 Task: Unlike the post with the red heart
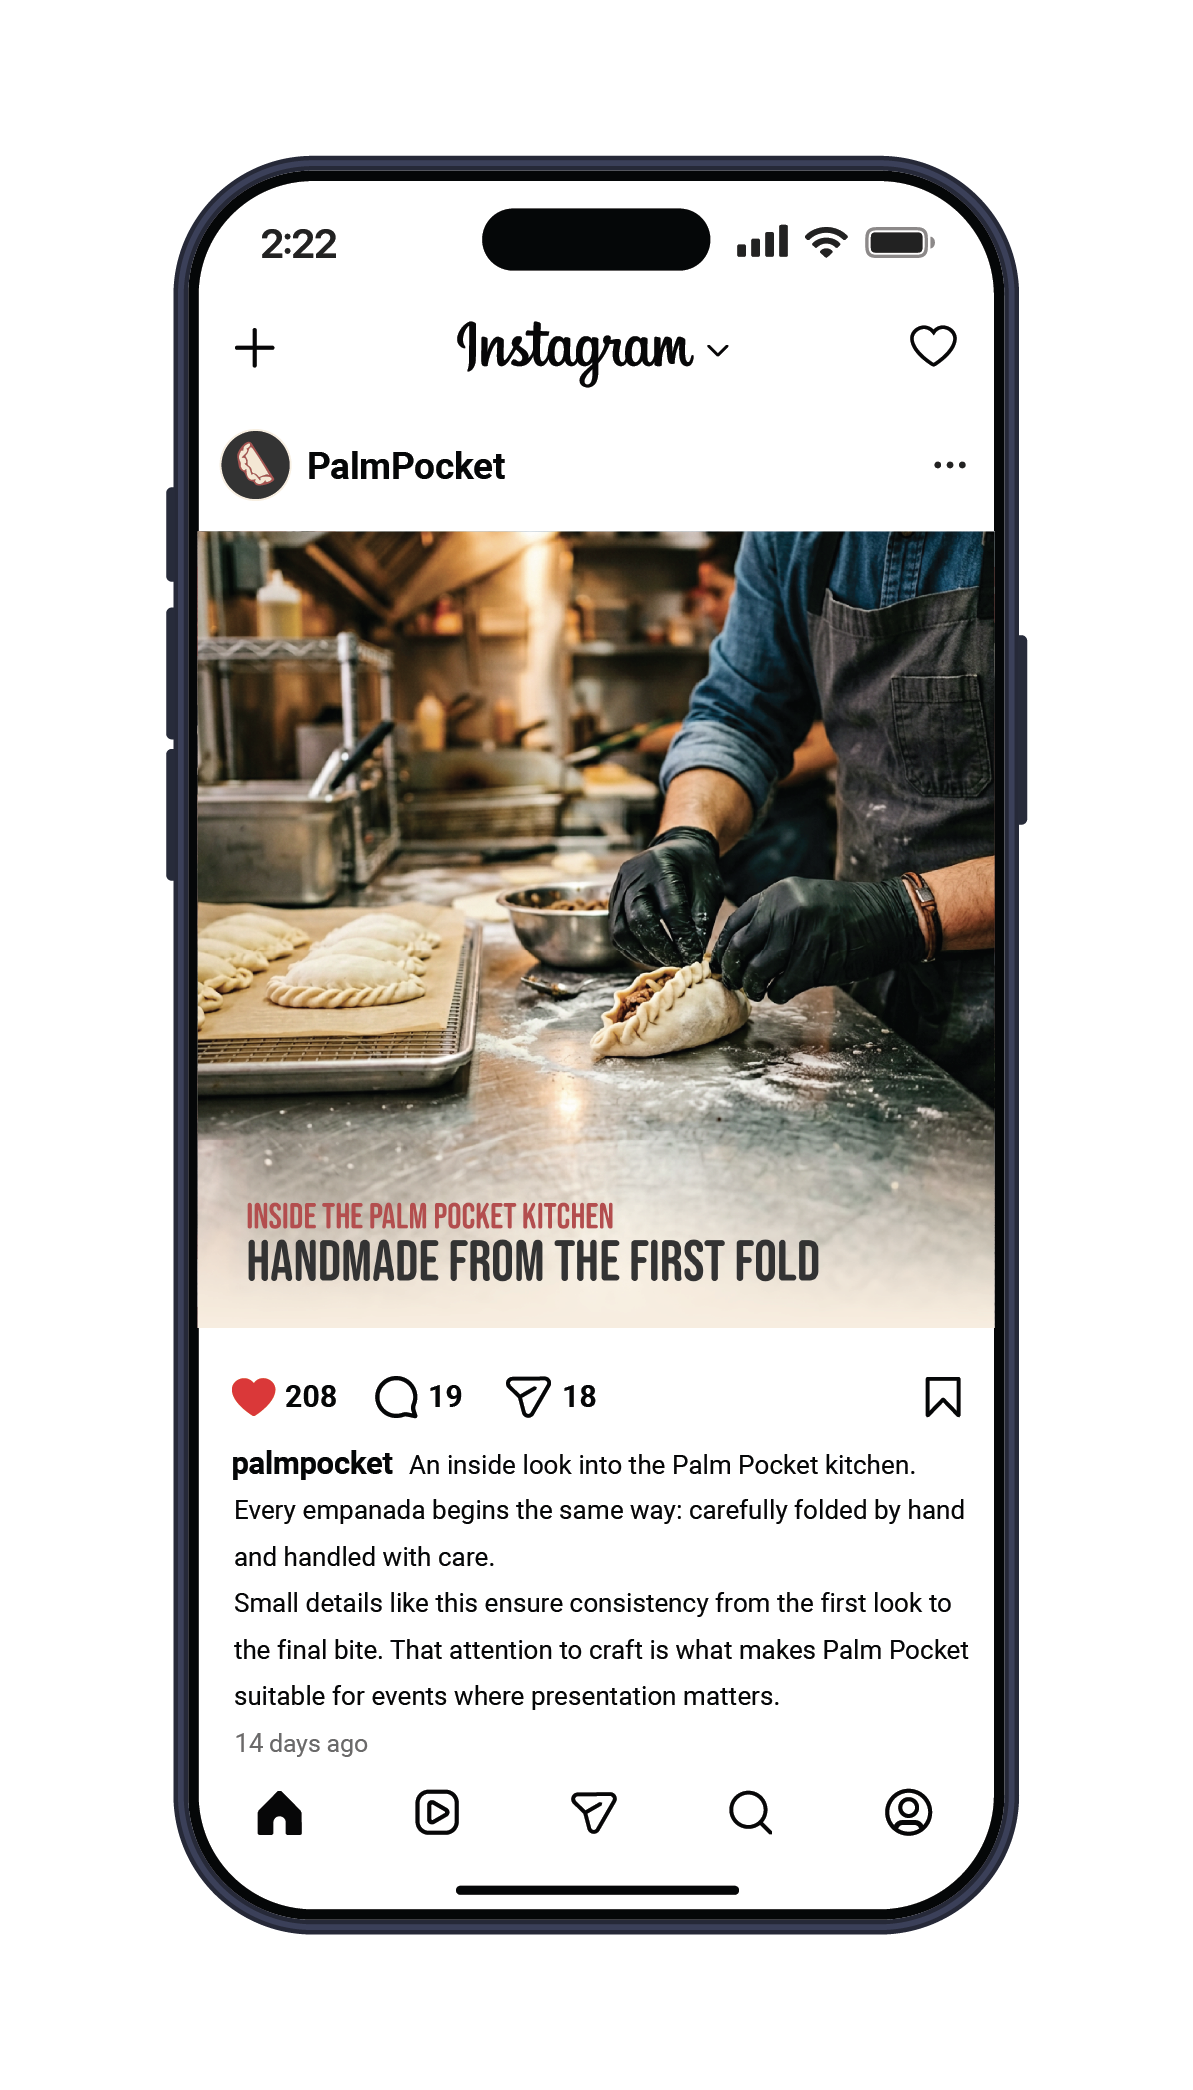pos(253,1396)
